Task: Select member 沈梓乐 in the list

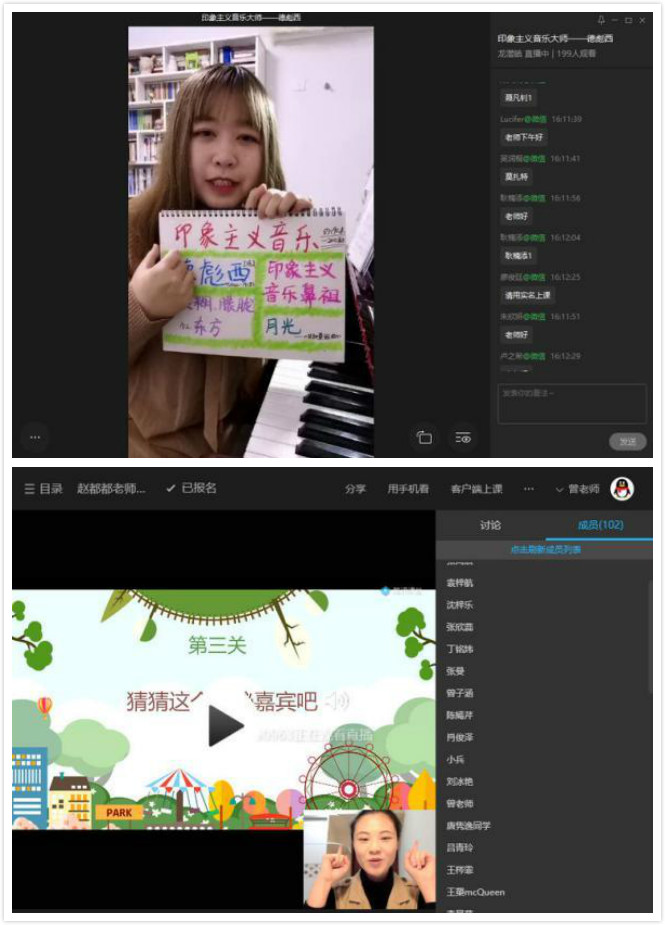Action: [x=459, y=605]
